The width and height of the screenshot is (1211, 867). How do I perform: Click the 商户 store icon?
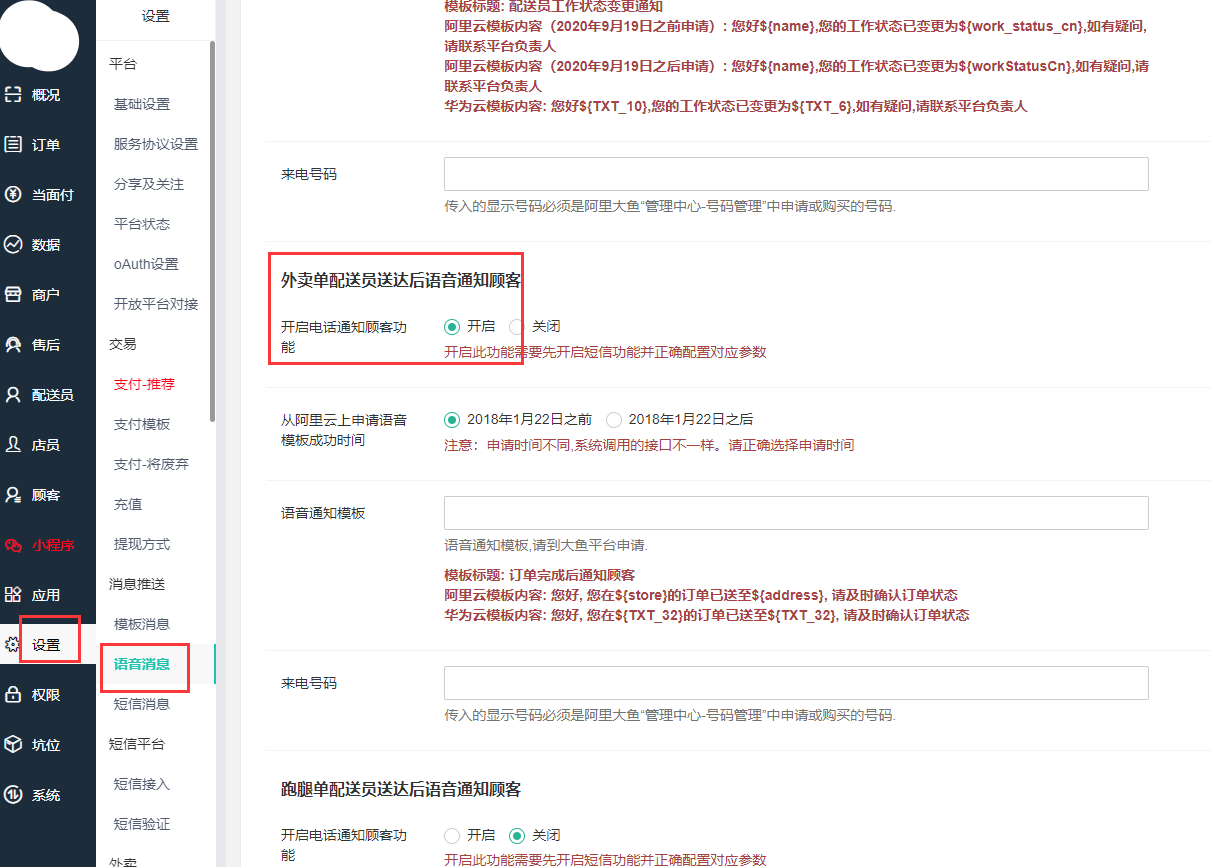pos(13,295)
